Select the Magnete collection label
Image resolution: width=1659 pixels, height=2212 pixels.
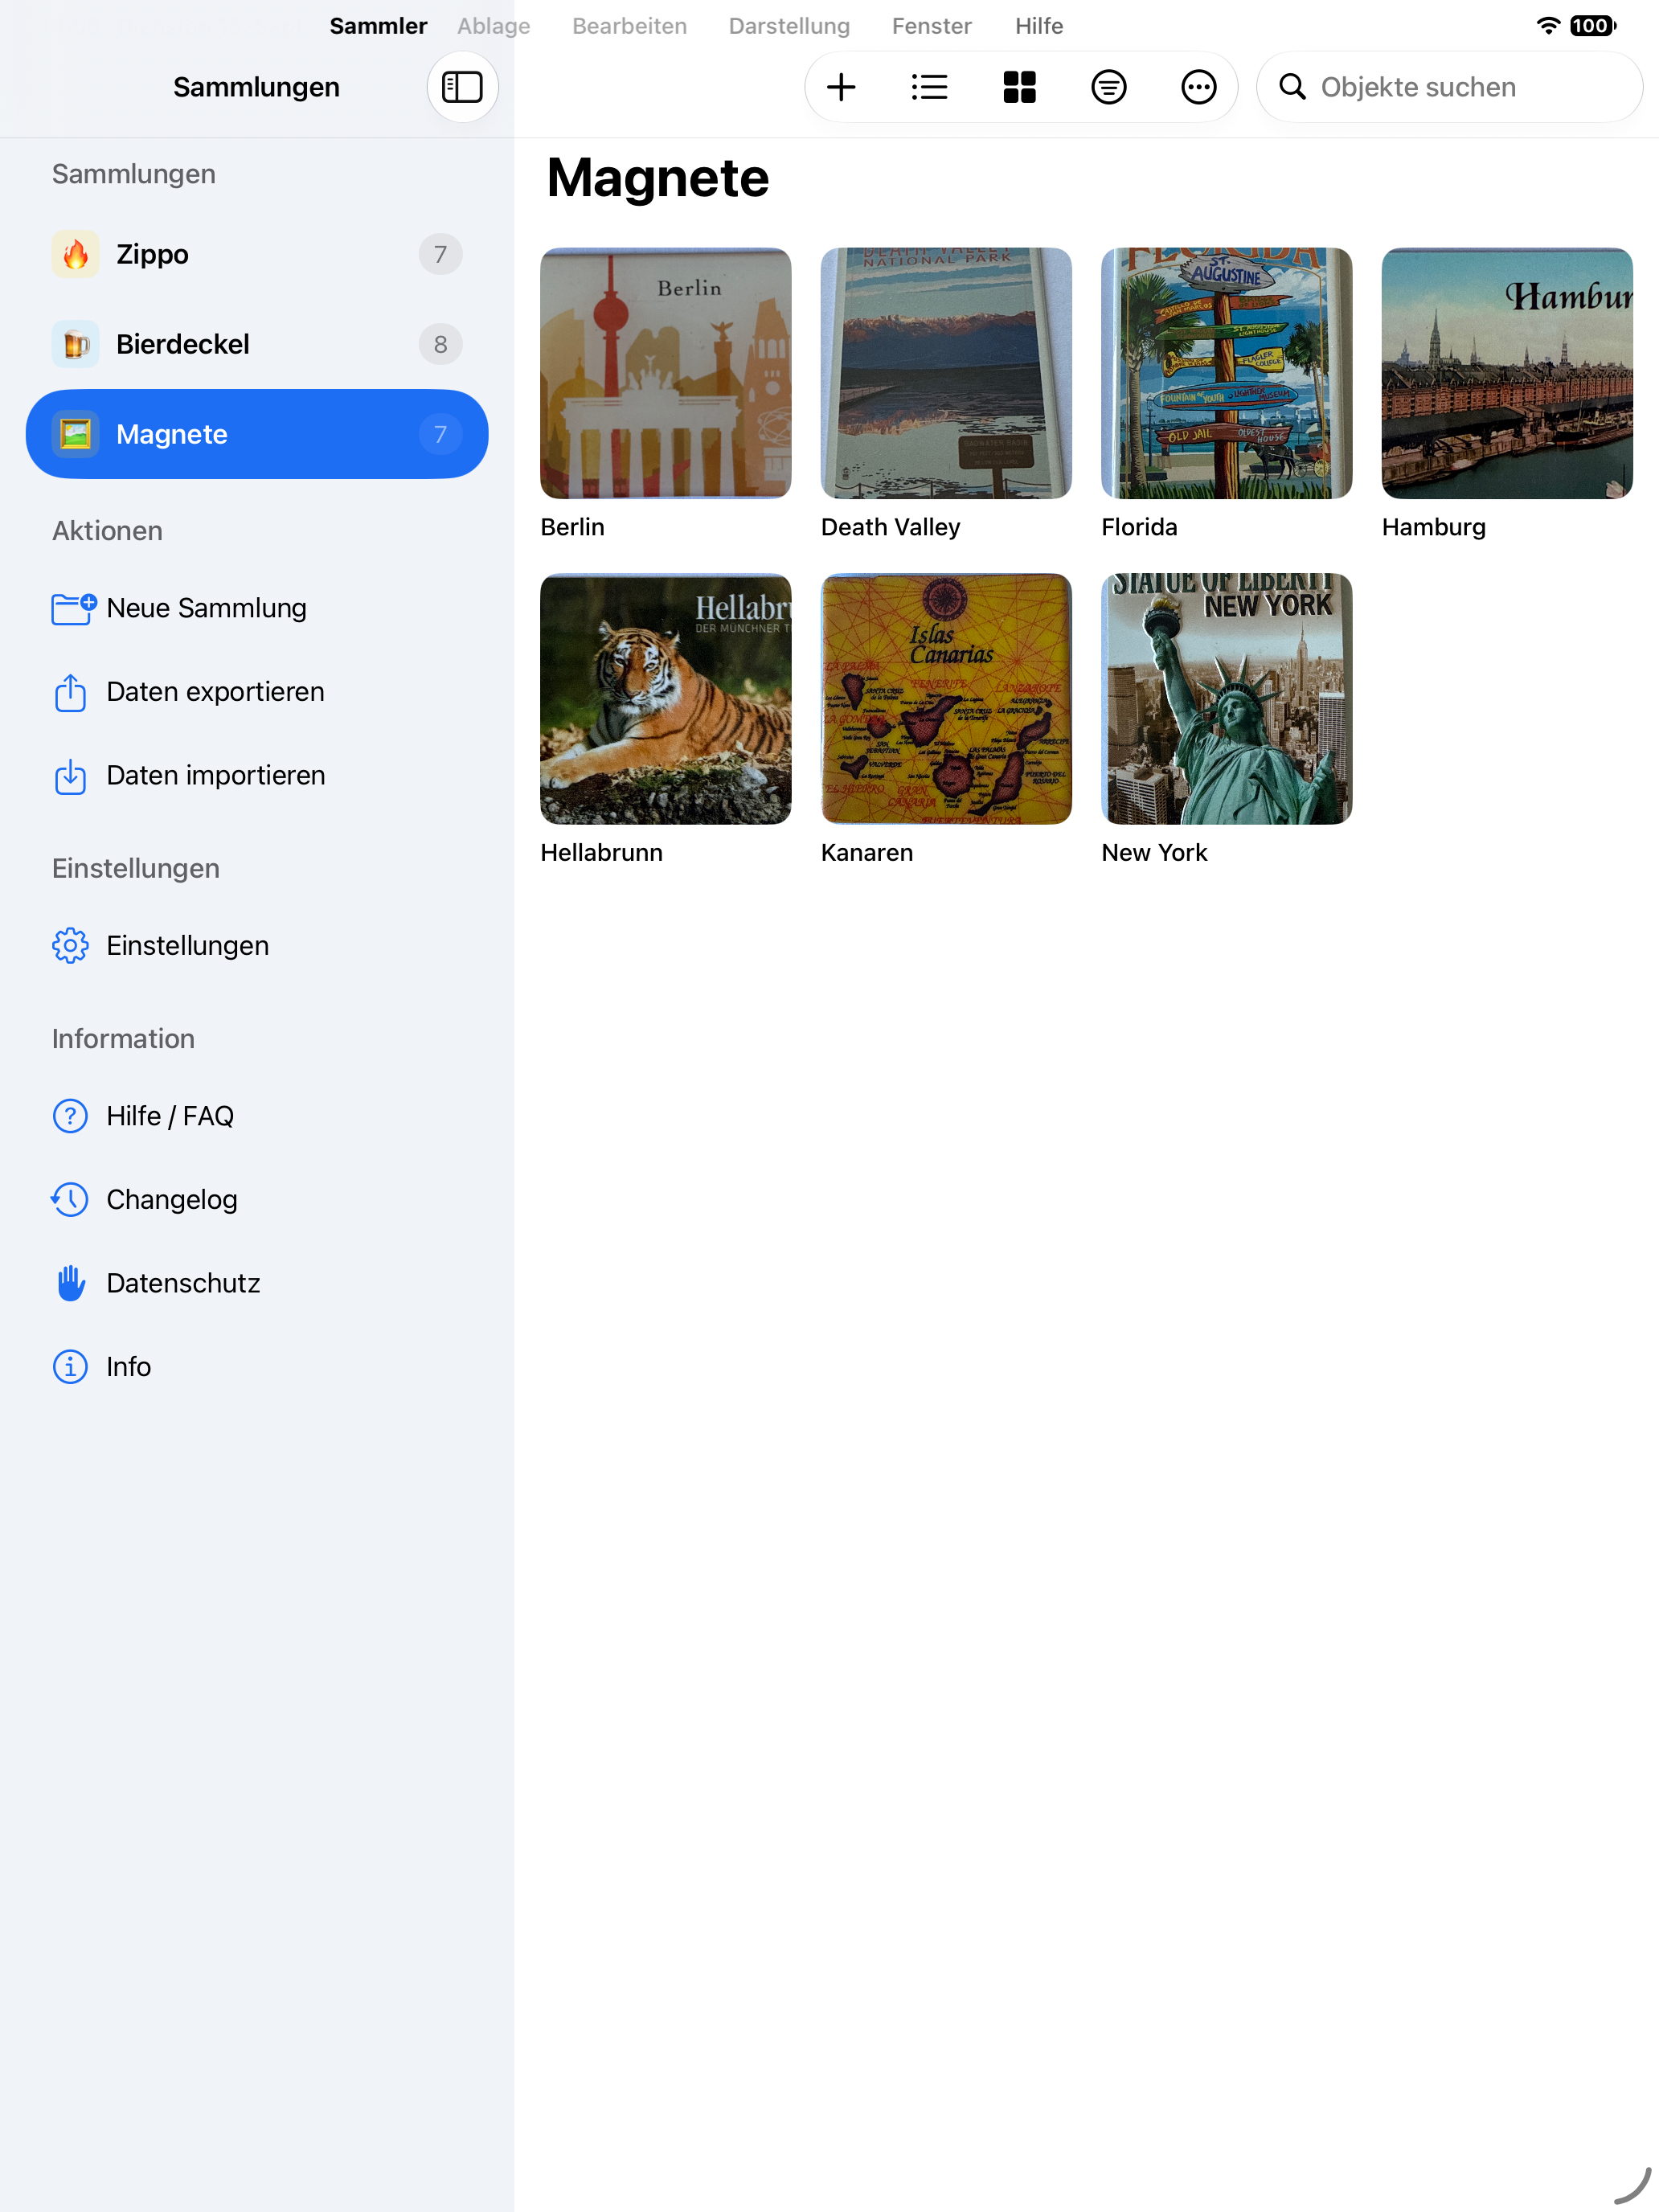(x=172, y=434)
